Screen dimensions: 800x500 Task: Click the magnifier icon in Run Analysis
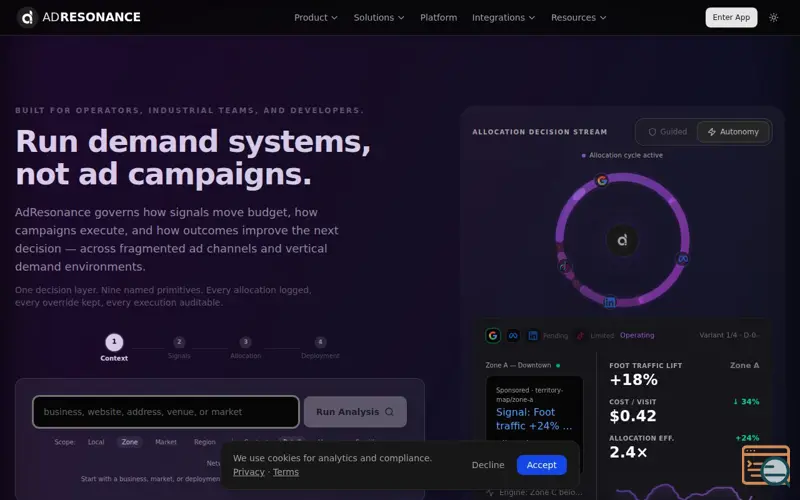tap(389, 412)
